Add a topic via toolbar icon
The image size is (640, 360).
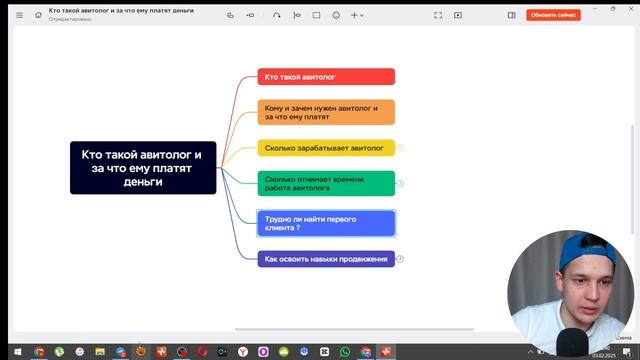point(231,15)
